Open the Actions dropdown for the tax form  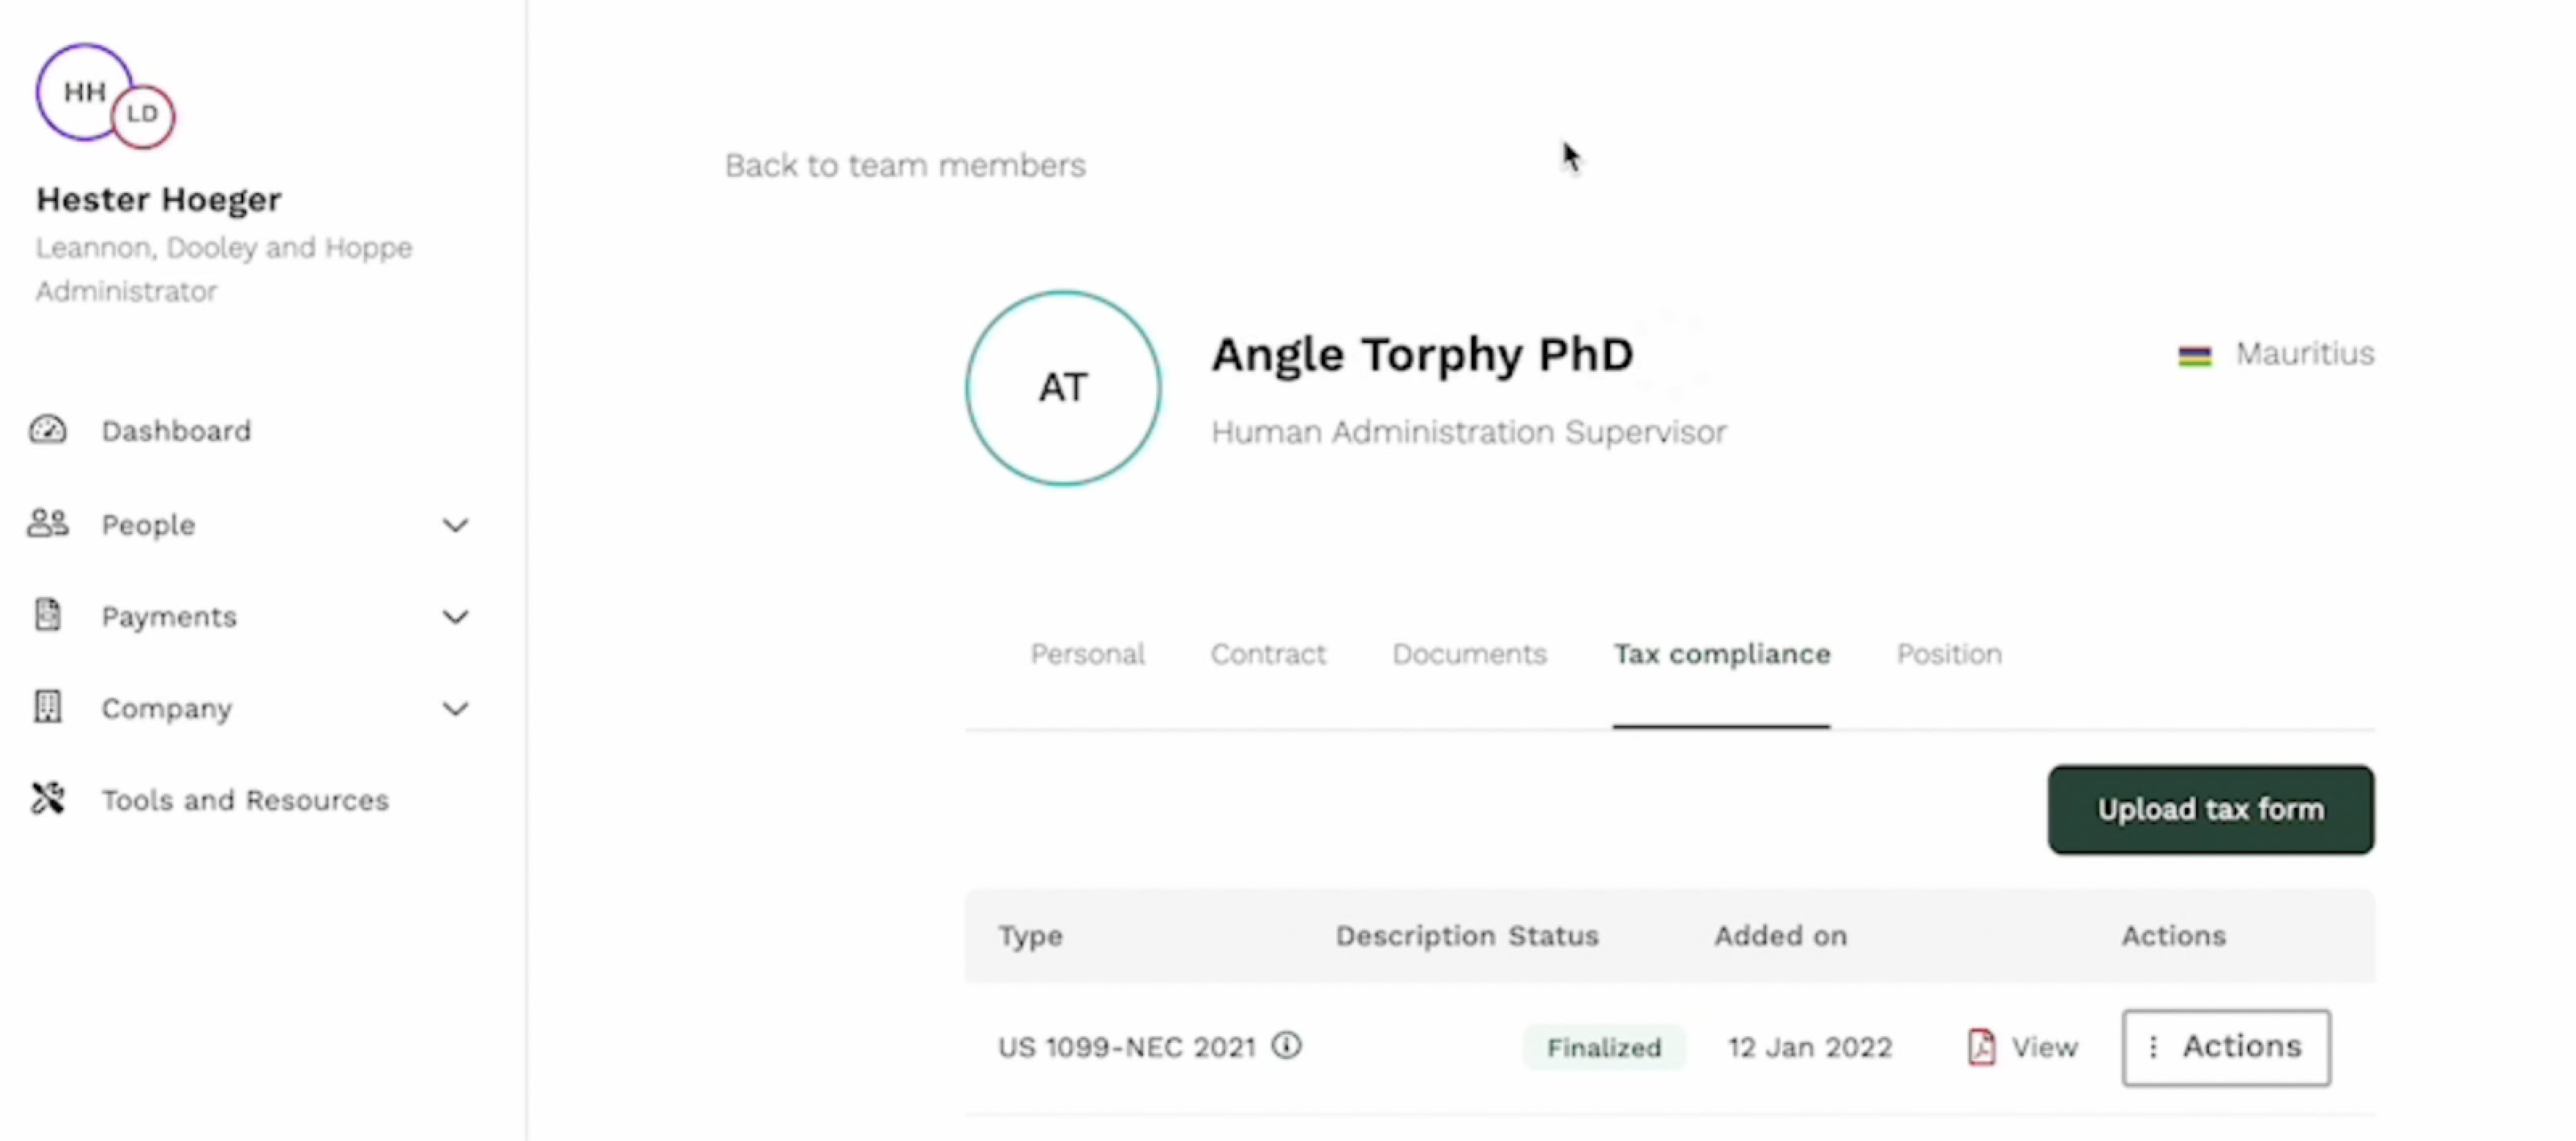point(2226,1047)
